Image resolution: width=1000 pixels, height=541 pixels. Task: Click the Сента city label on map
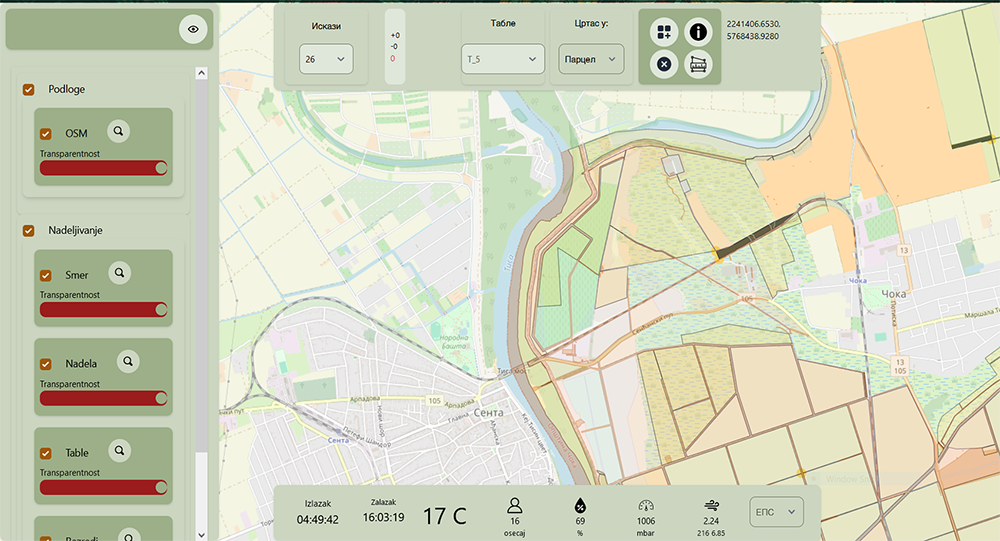(x=488, y=413)
